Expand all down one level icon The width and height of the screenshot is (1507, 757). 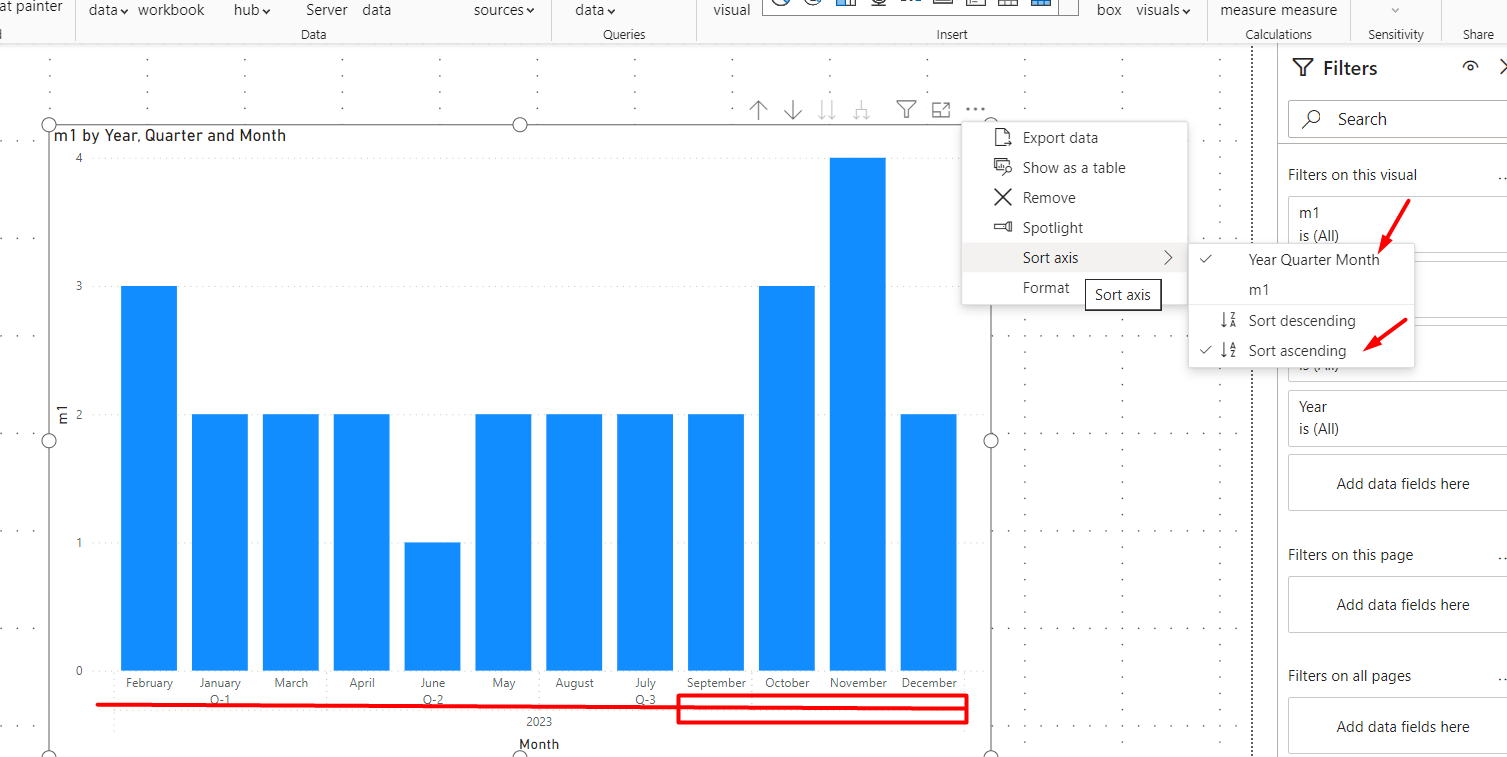[x=861, y=110]
